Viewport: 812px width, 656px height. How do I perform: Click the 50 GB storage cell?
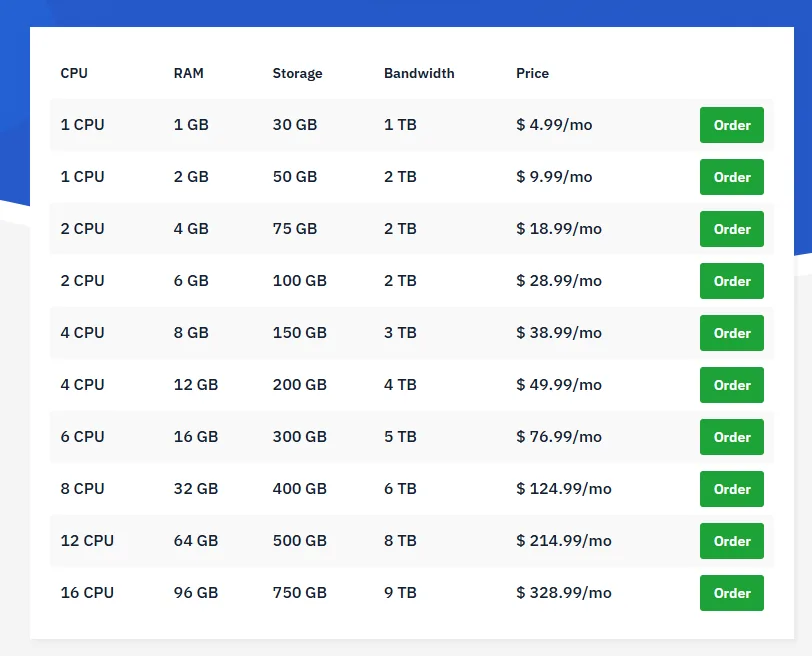(x=295, y=177)
